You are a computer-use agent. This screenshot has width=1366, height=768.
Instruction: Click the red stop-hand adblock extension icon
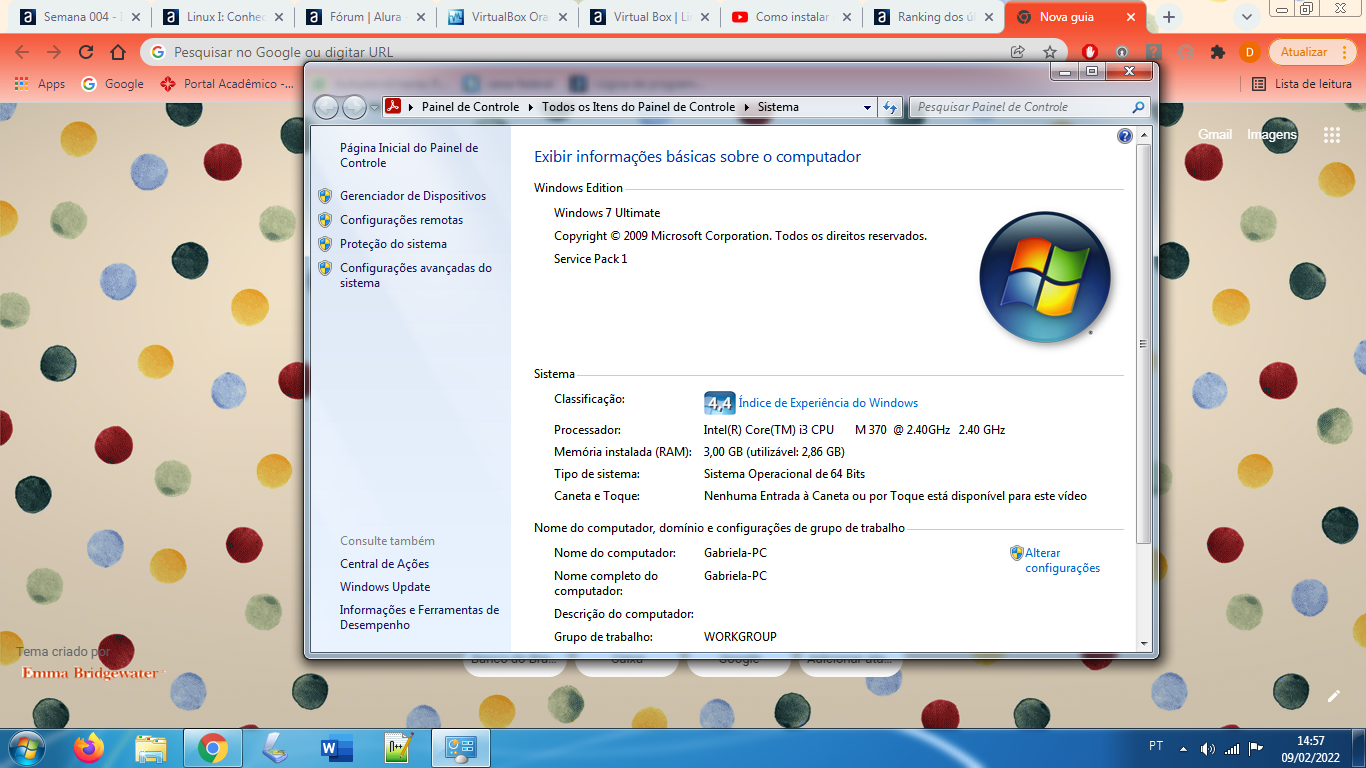click(1089, 52)
